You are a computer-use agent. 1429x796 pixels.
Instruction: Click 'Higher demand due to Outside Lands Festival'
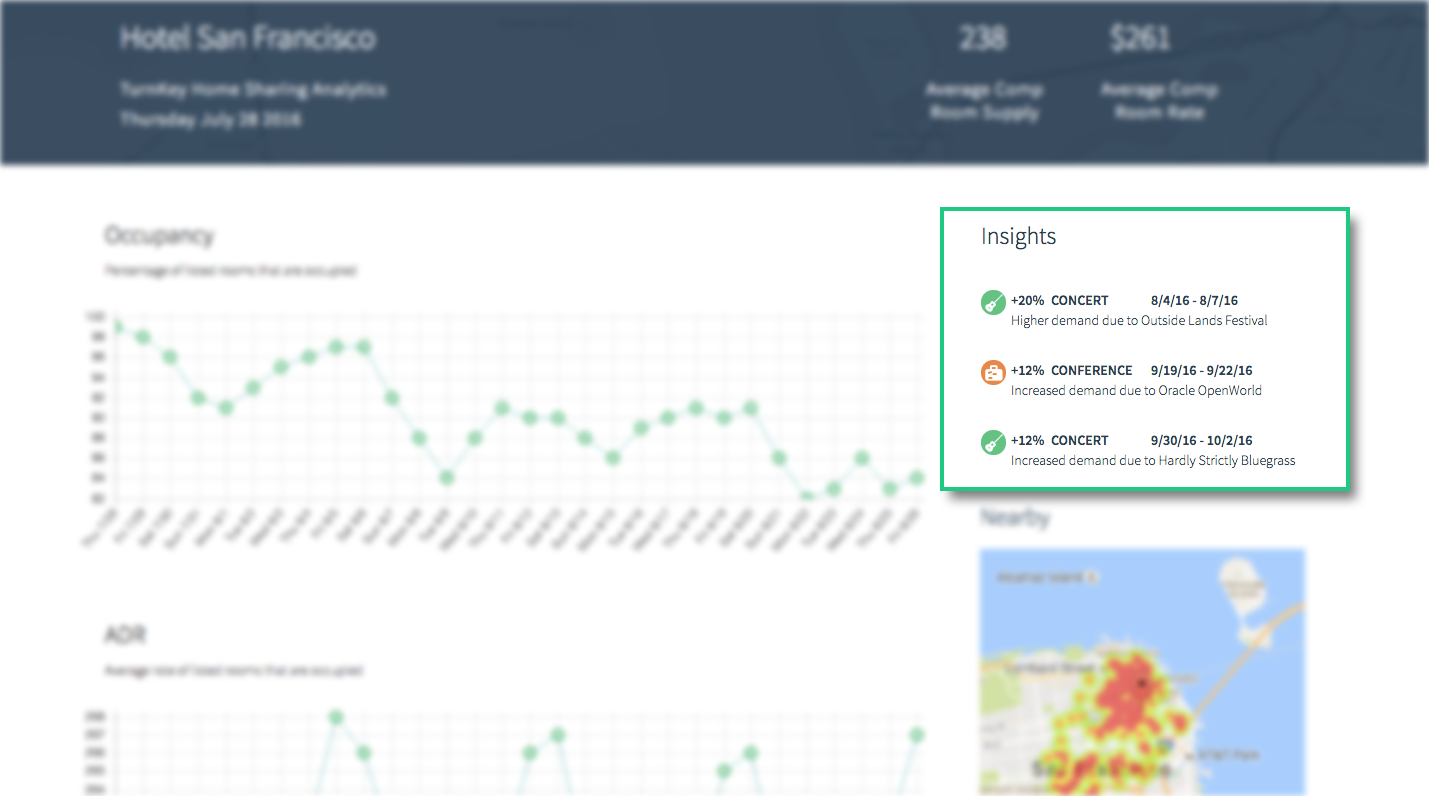[x=1139, y=321]
